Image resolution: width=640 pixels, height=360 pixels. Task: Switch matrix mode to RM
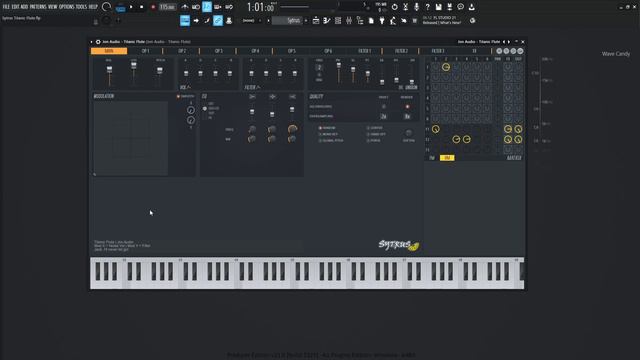coord(447,158)
